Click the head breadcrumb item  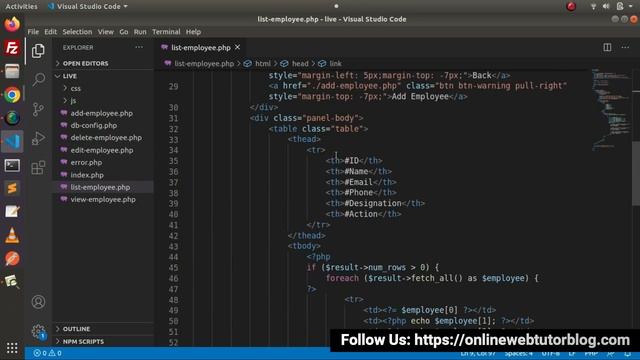pos(300,64)
